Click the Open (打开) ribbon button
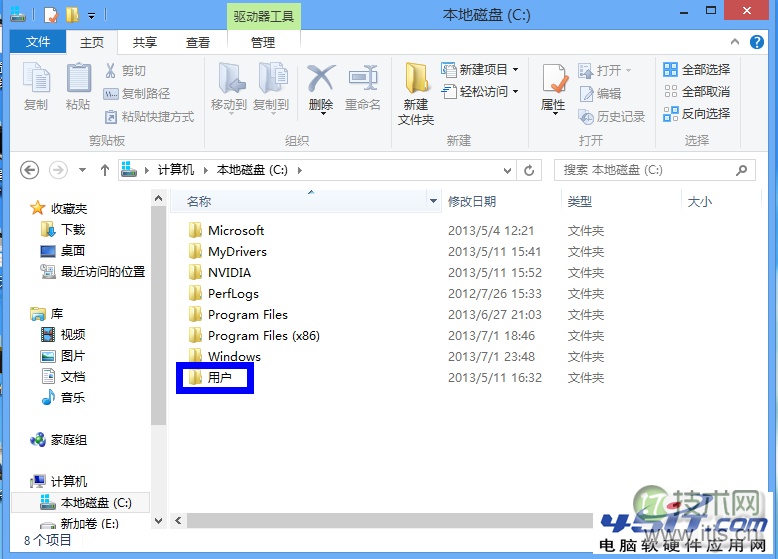 coord(605,70)
